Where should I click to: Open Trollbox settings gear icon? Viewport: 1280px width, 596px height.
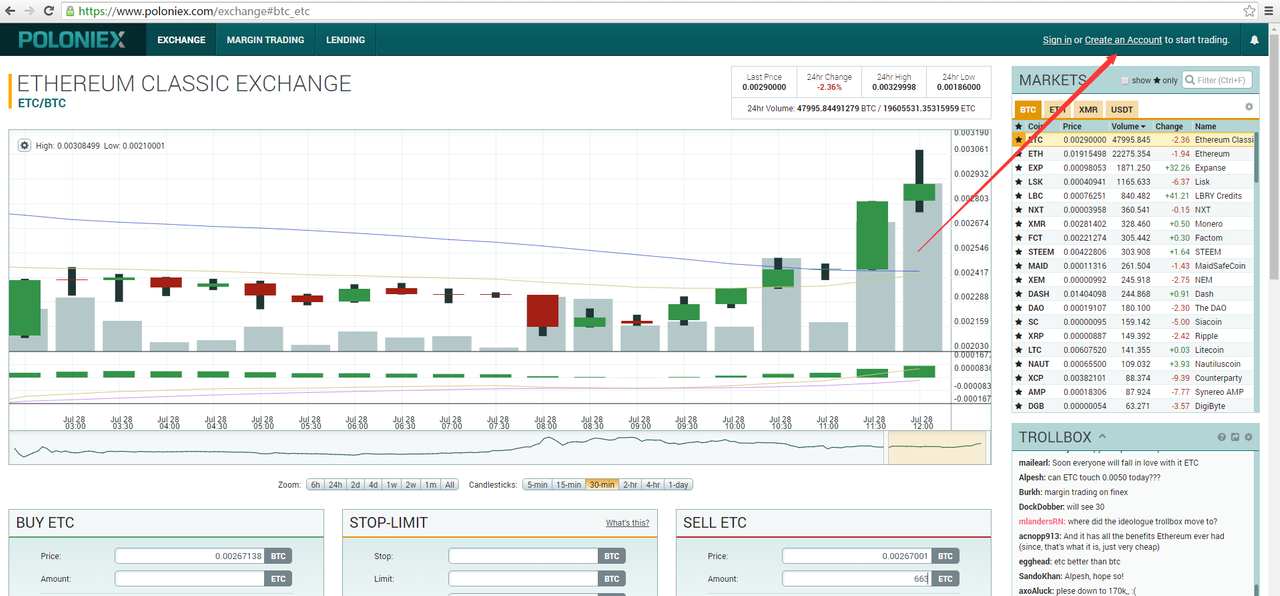tap(1247, 438)
